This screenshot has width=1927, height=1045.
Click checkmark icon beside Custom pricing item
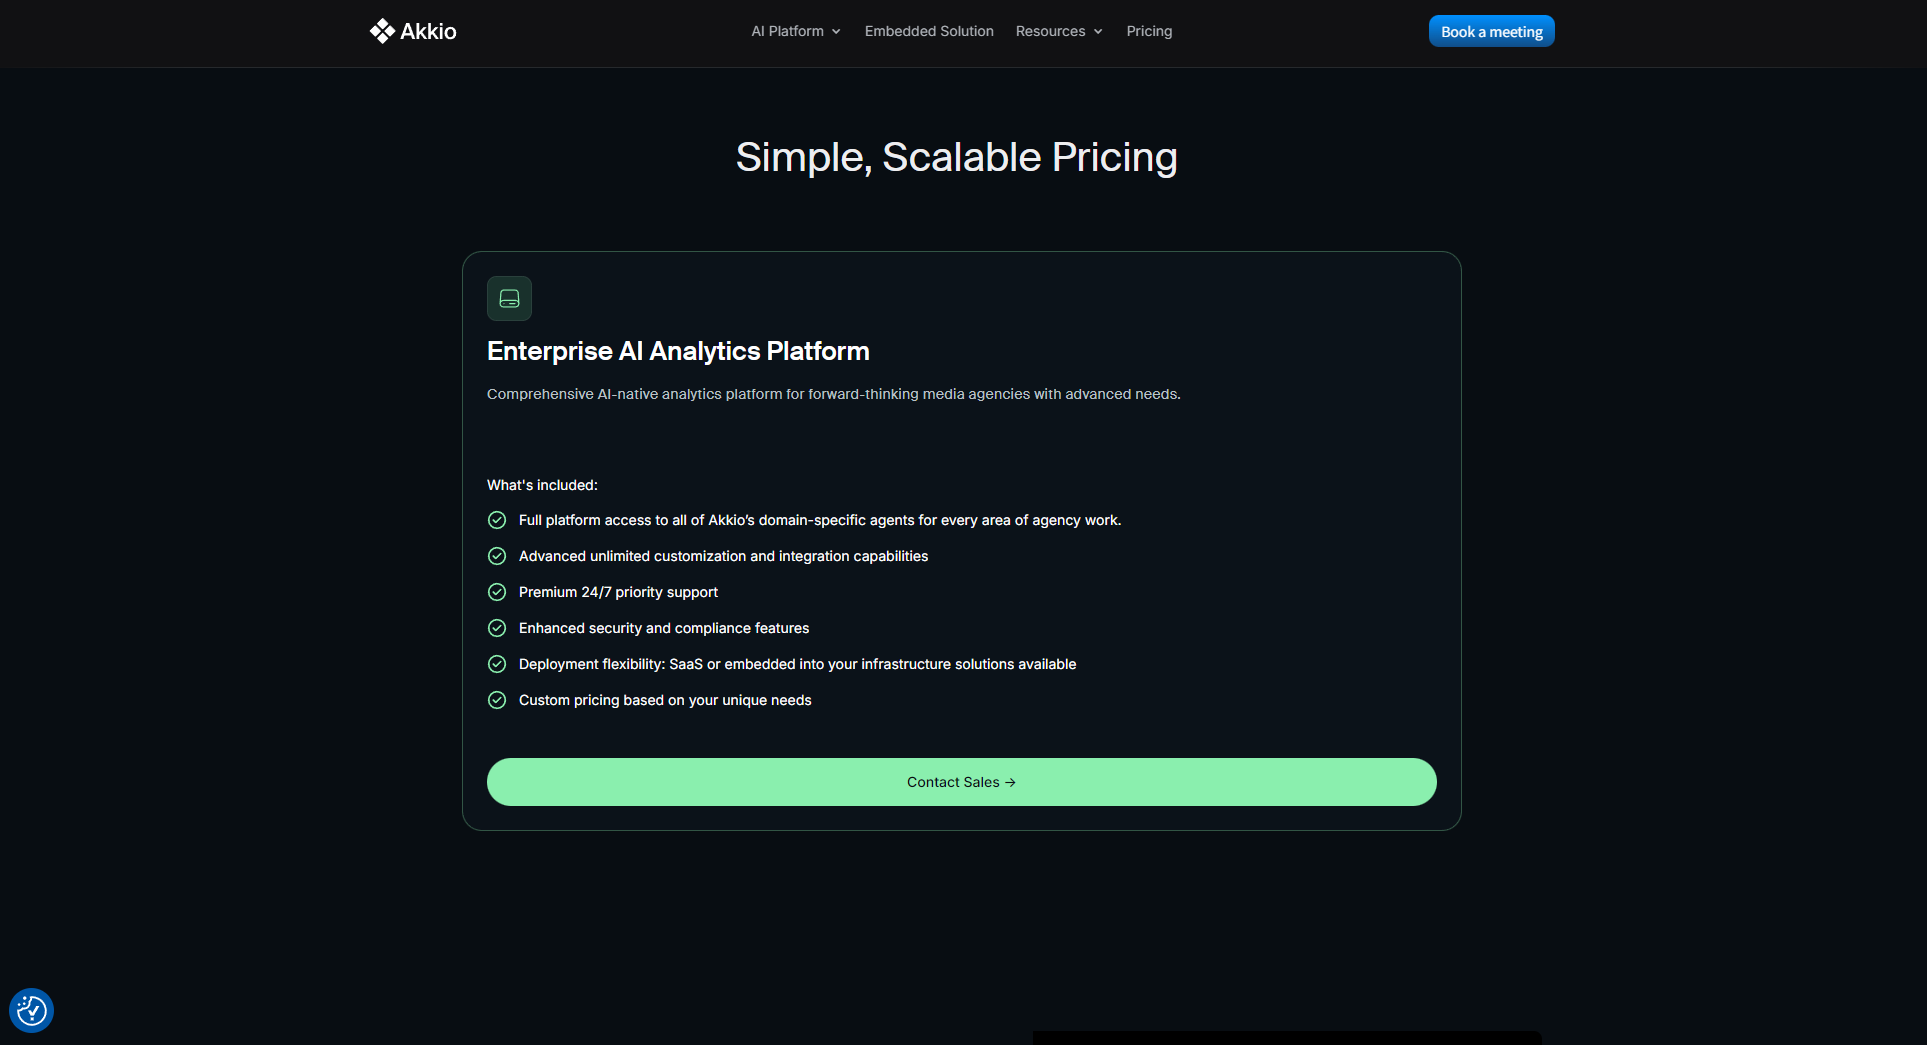click(x=497, y=700)
